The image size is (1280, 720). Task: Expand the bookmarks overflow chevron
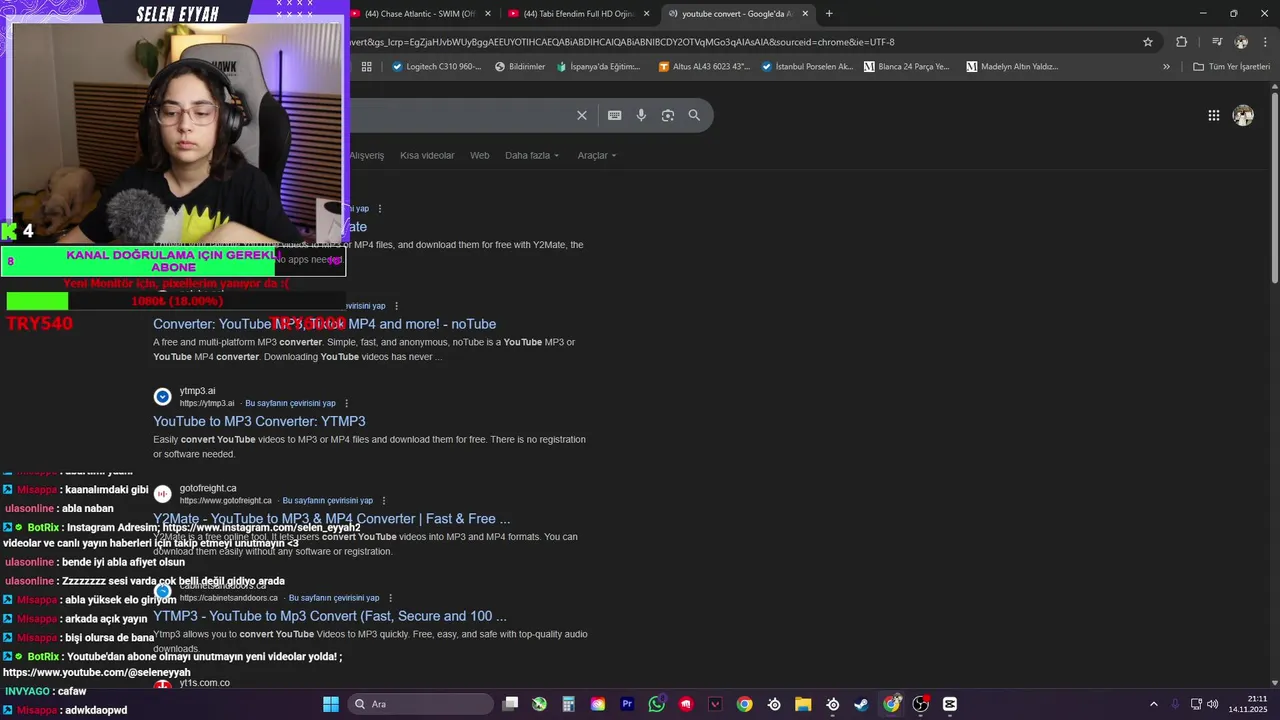point(1166,67)
